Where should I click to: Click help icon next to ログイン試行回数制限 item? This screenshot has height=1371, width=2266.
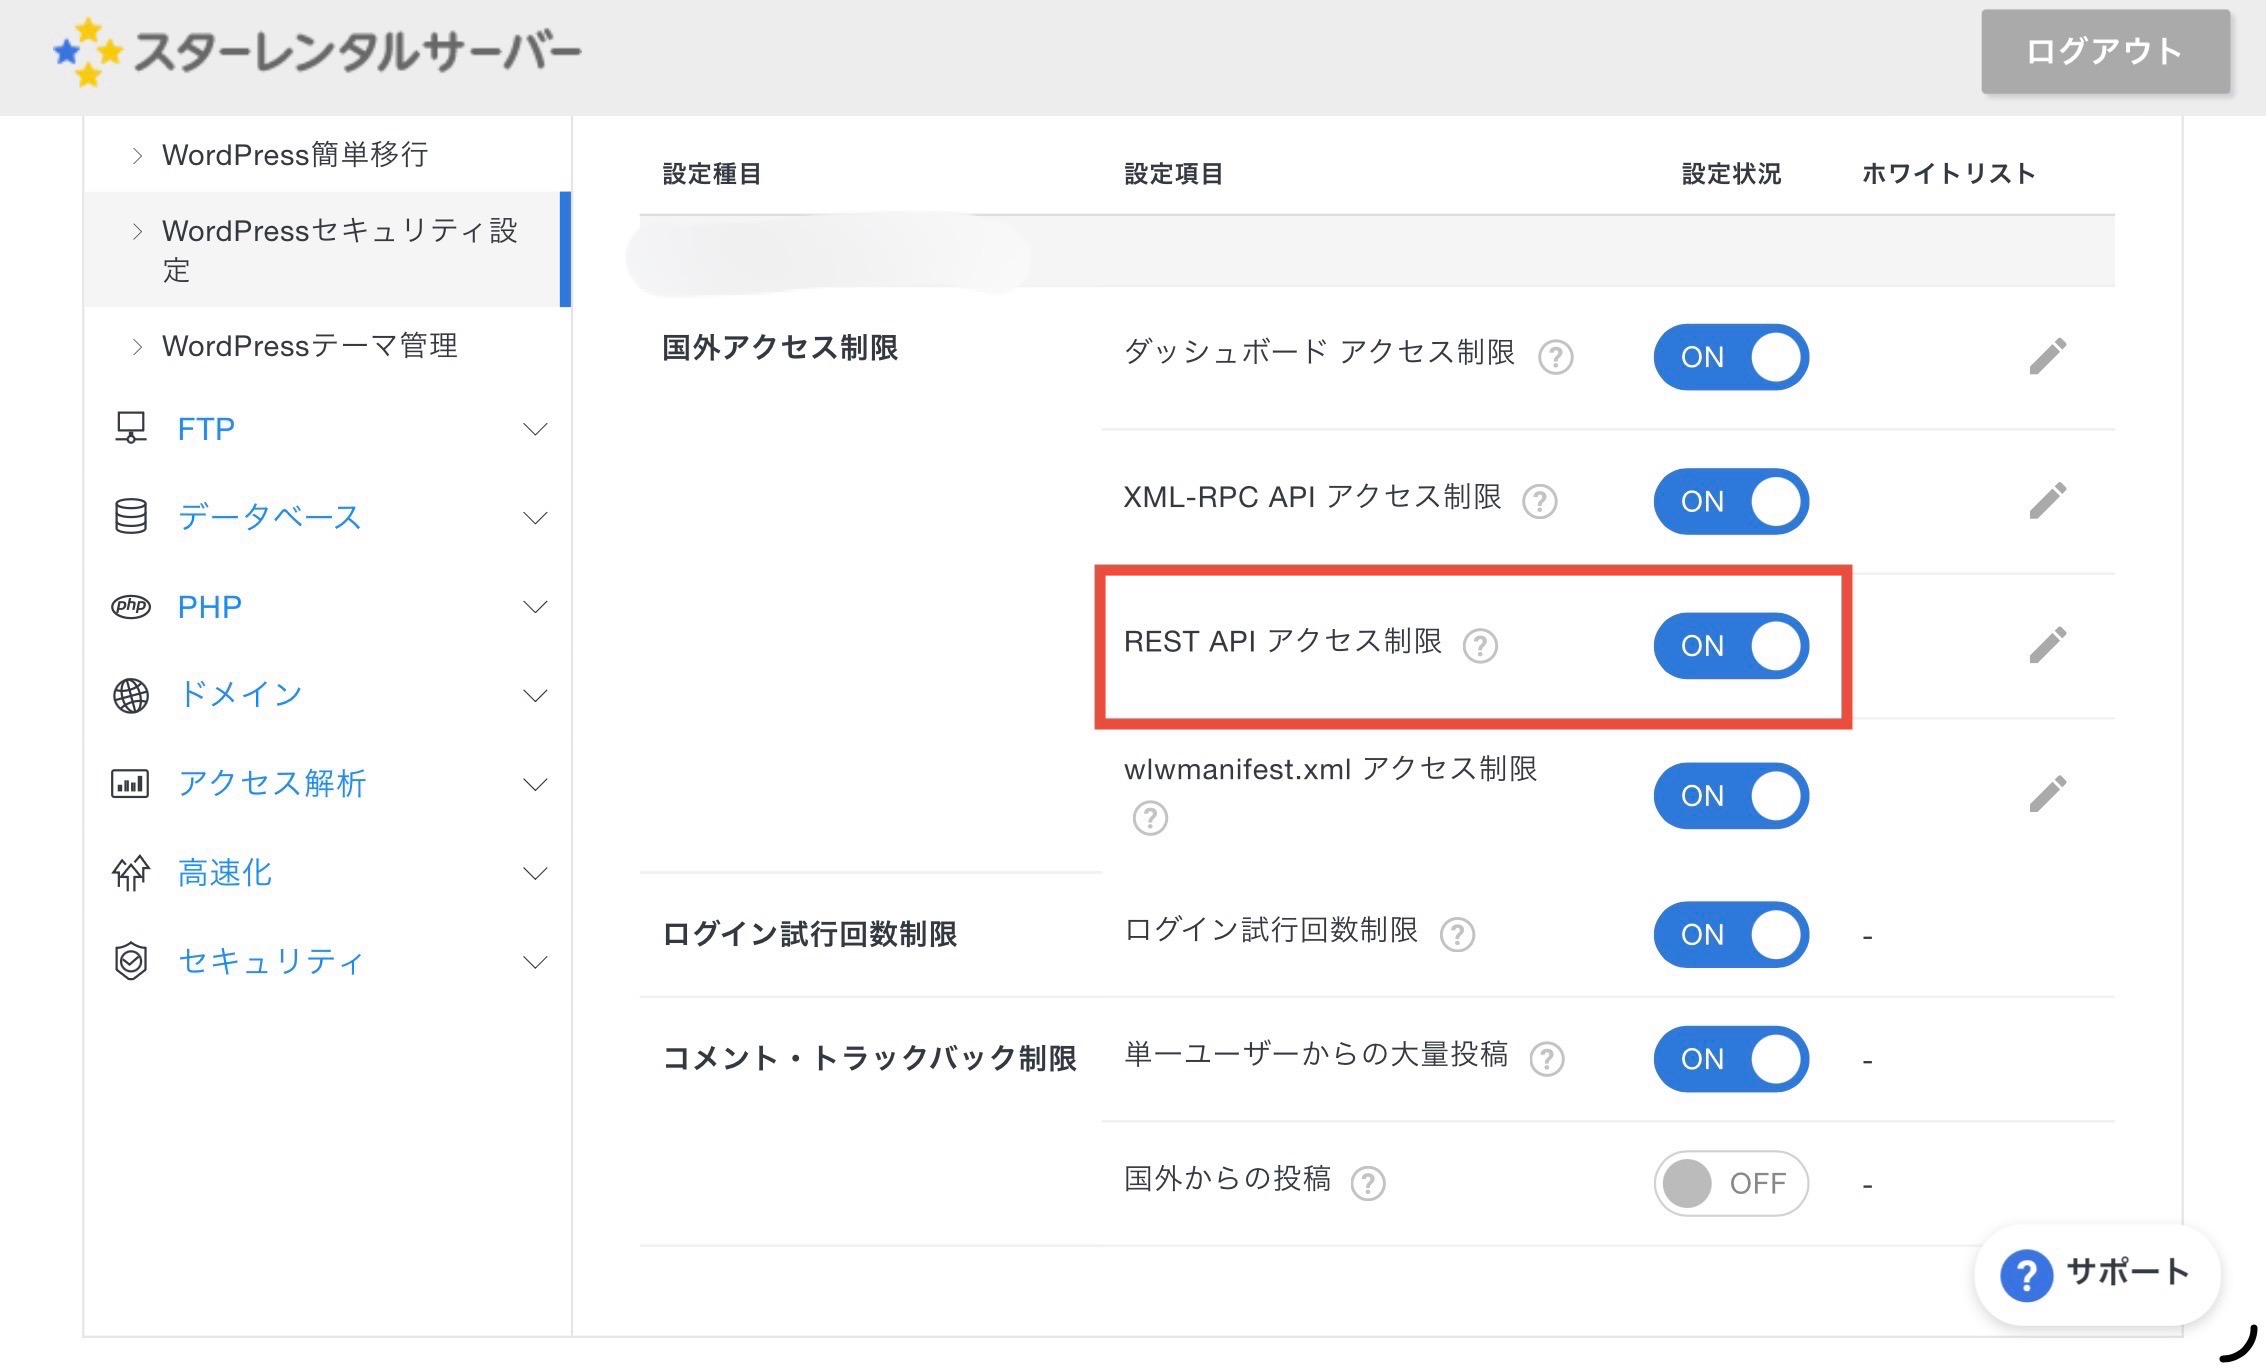1457,934
